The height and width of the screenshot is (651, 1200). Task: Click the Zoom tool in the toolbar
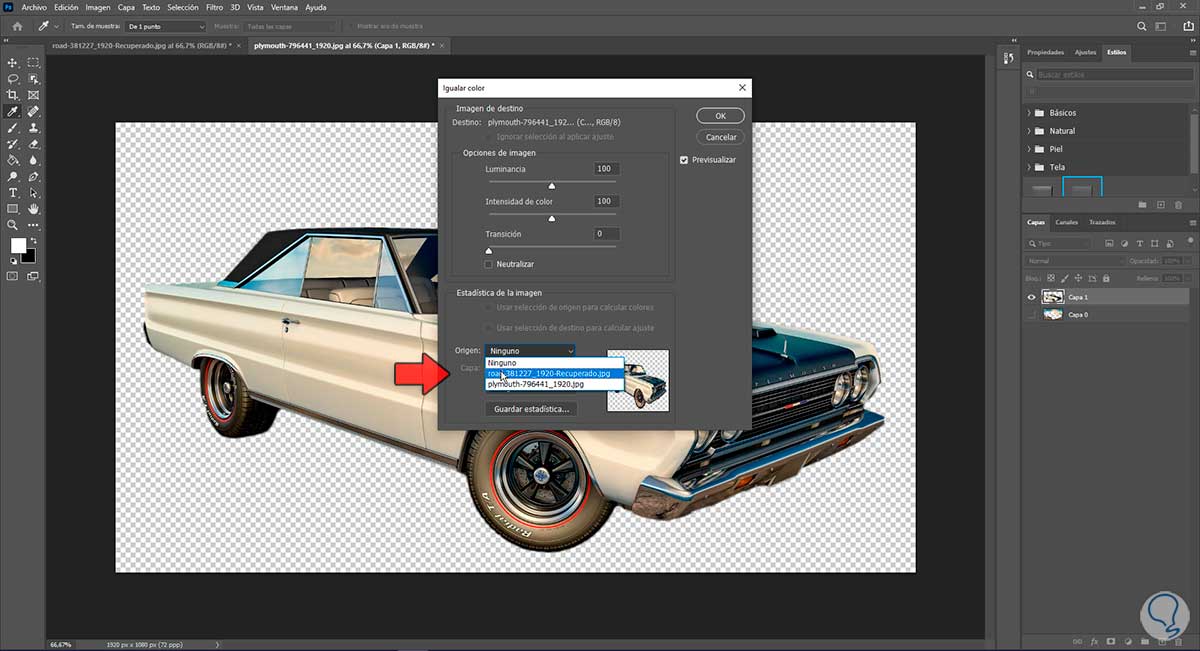coord(13,225)
